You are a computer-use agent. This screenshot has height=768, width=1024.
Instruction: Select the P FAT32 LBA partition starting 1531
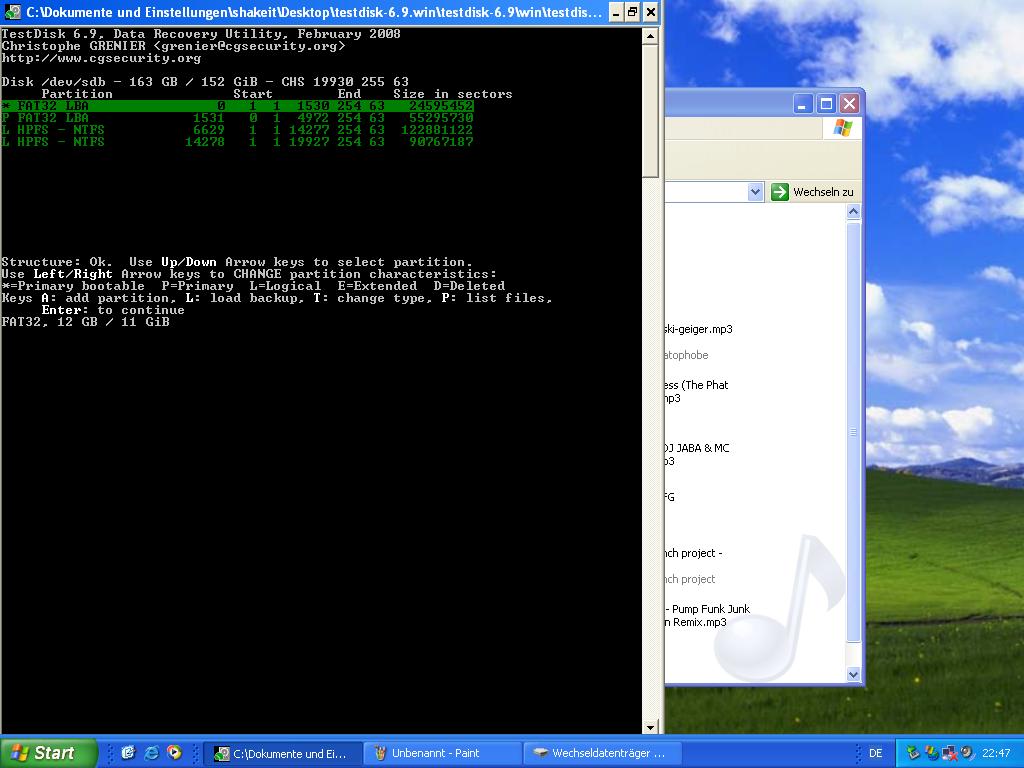click(238, 118)
